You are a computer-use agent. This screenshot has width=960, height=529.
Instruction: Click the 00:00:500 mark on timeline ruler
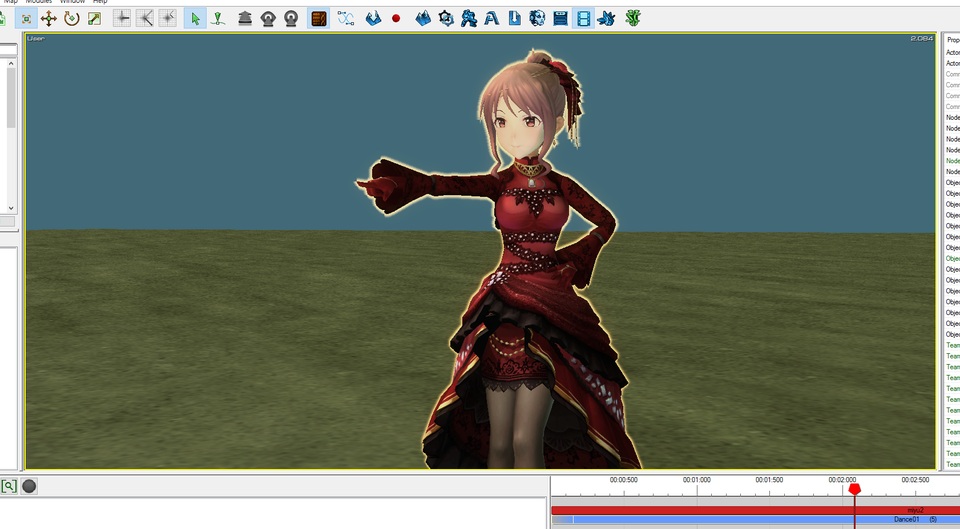tap(623, 480)
